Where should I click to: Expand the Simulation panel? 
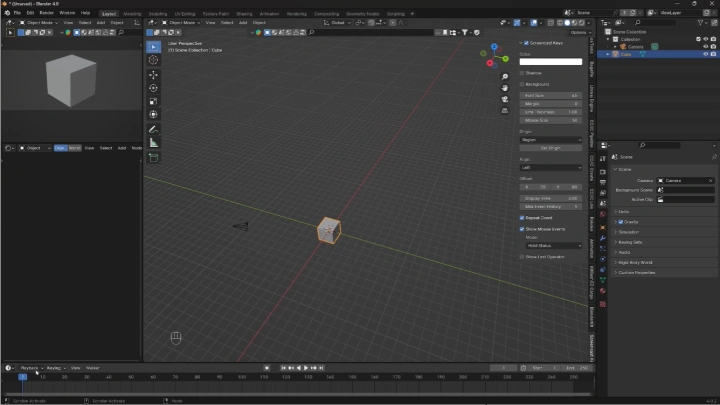tap(664, 232)
